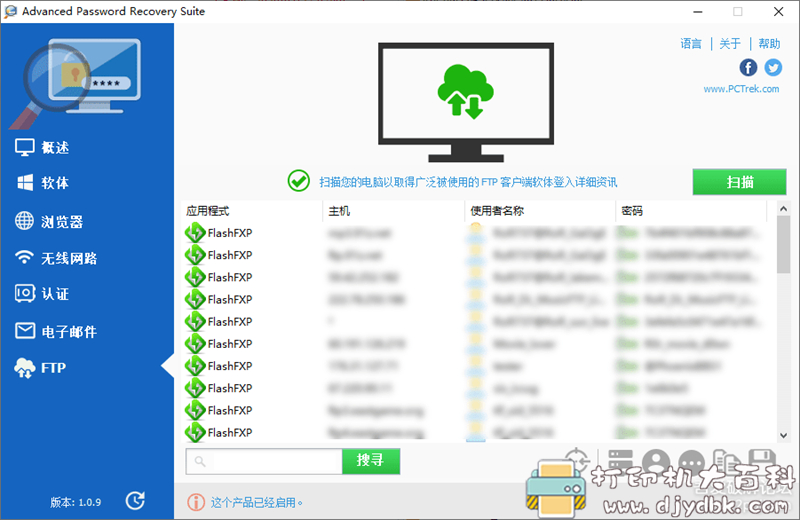Screen dimensions: 800x520
Task: Open the 帮助 help link
Action: [769, 44]
